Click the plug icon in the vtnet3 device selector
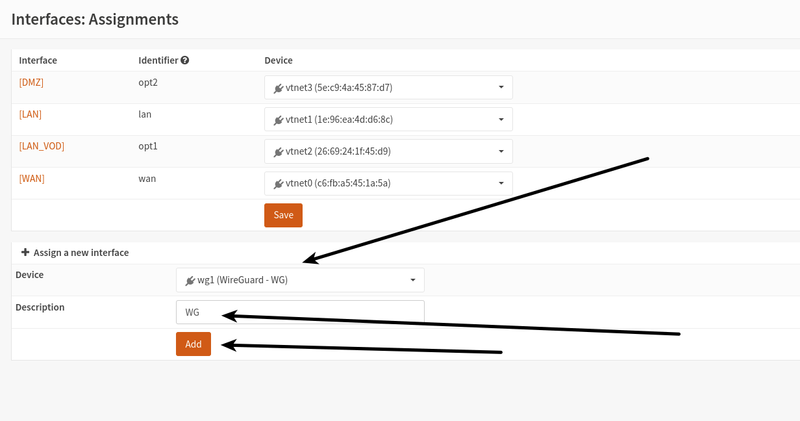Viewport: 800px width, 421px height. pos(281,88)
